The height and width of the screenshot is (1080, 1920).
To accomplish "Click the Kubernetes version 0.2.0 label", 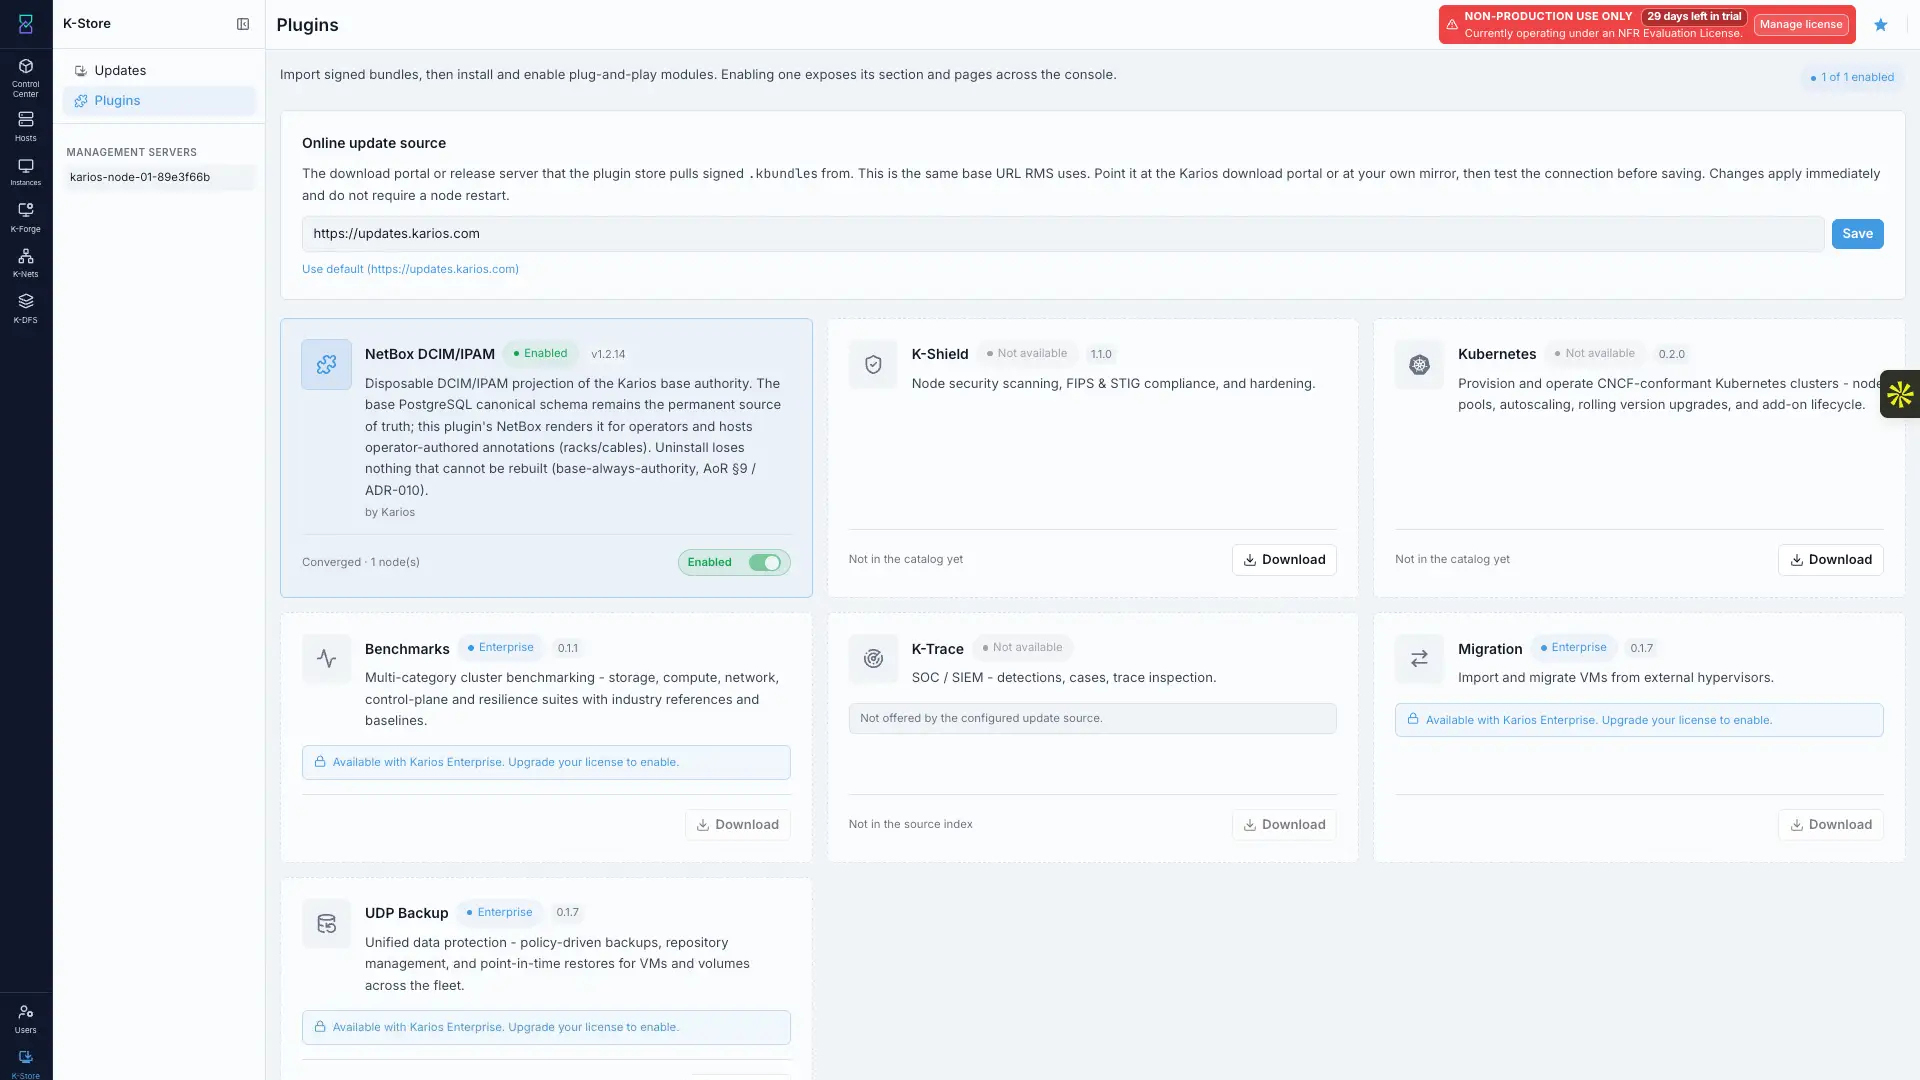I will (1671, 355).
